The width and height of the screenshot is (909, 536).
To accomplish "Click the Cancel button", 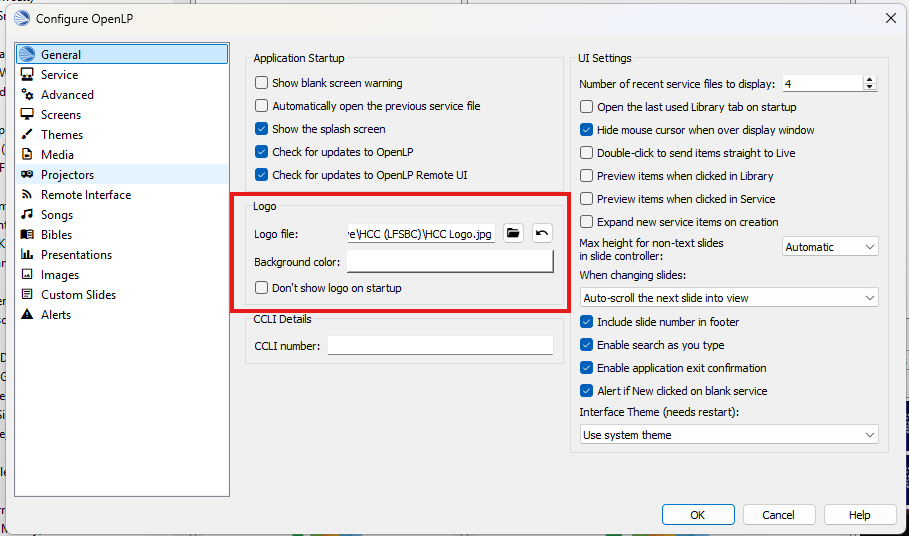I will point(778,515).
